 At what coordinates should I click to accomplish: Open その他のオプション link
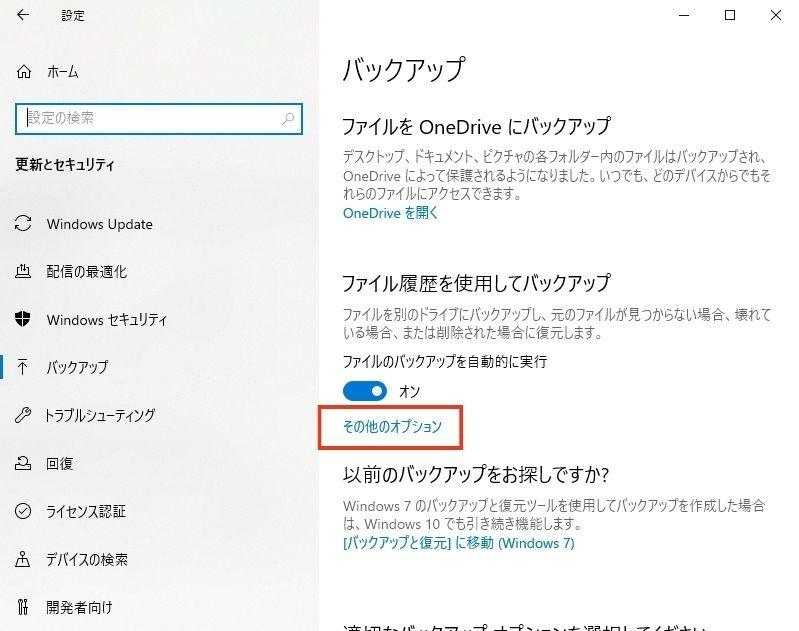coord(392,427)
